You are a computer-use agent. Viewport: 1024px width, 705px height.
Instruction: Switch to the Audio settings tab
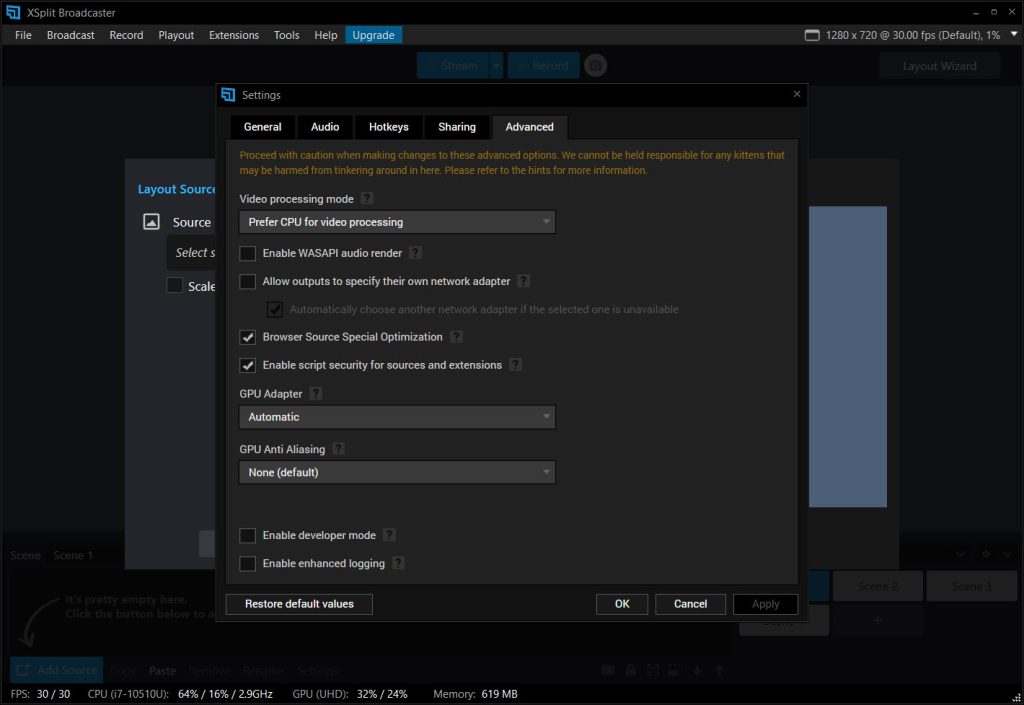(x=325, y=127)
